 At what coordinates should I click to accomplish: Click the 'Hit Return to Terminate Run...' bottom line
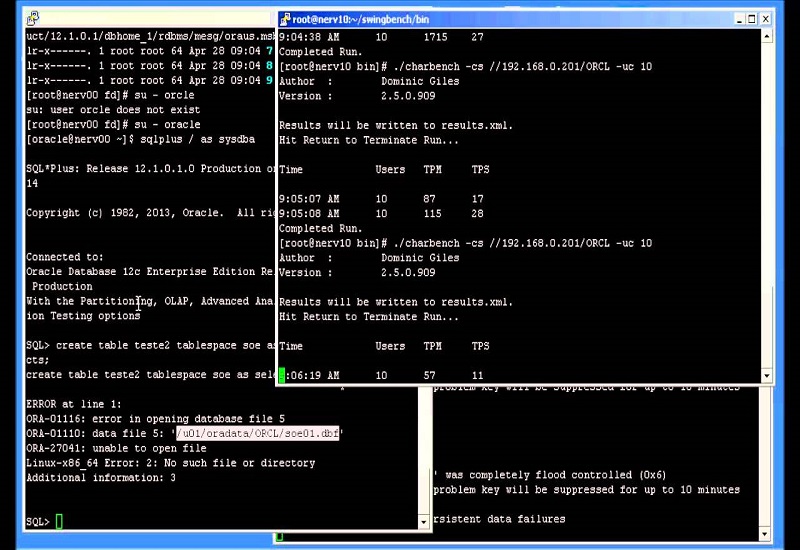(x=369, y=317)
